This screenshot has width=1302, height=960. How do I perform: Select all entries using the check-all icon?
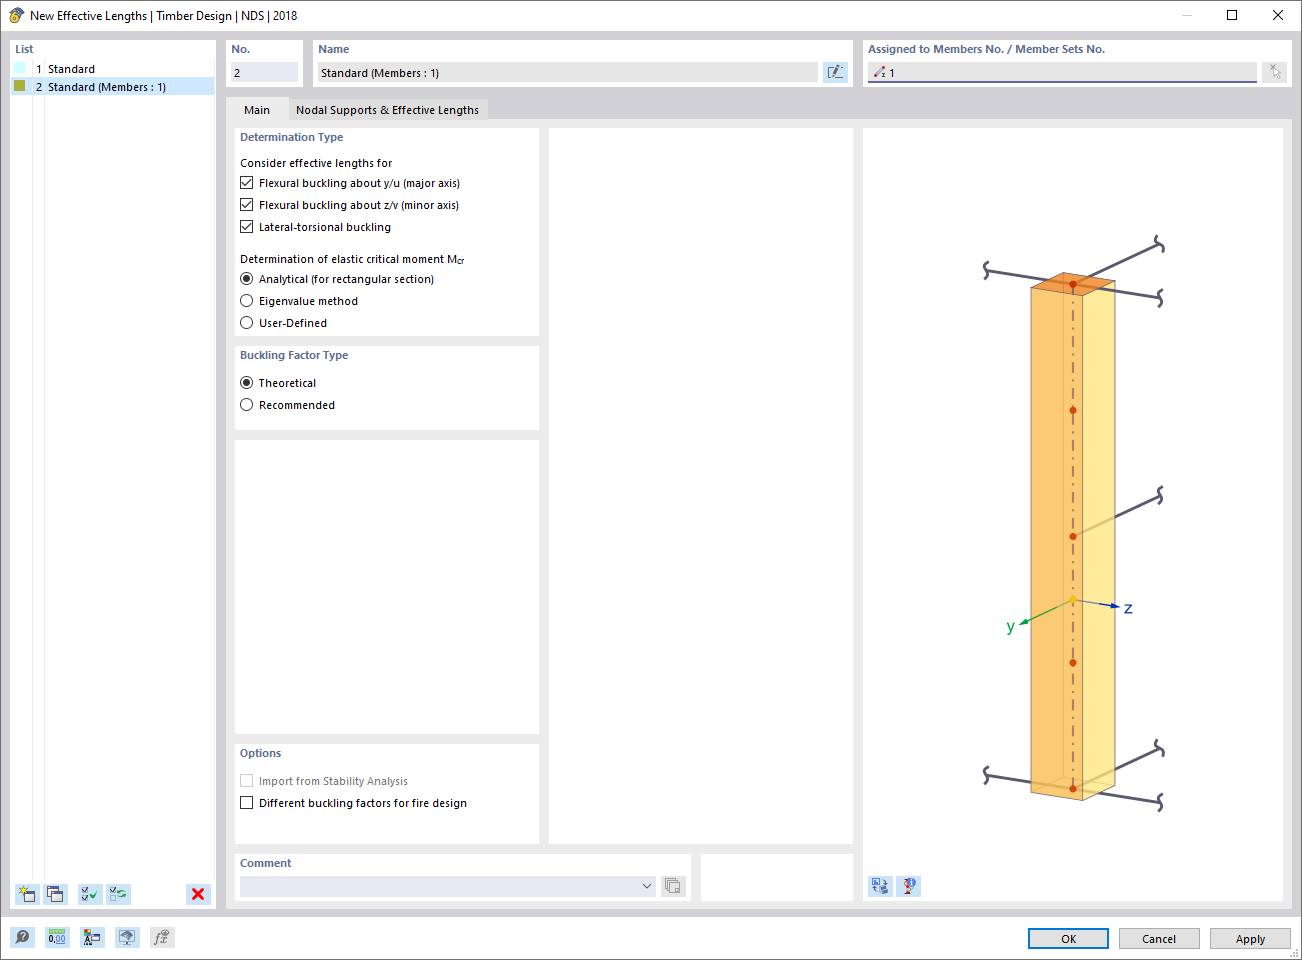tap(89, 893)
